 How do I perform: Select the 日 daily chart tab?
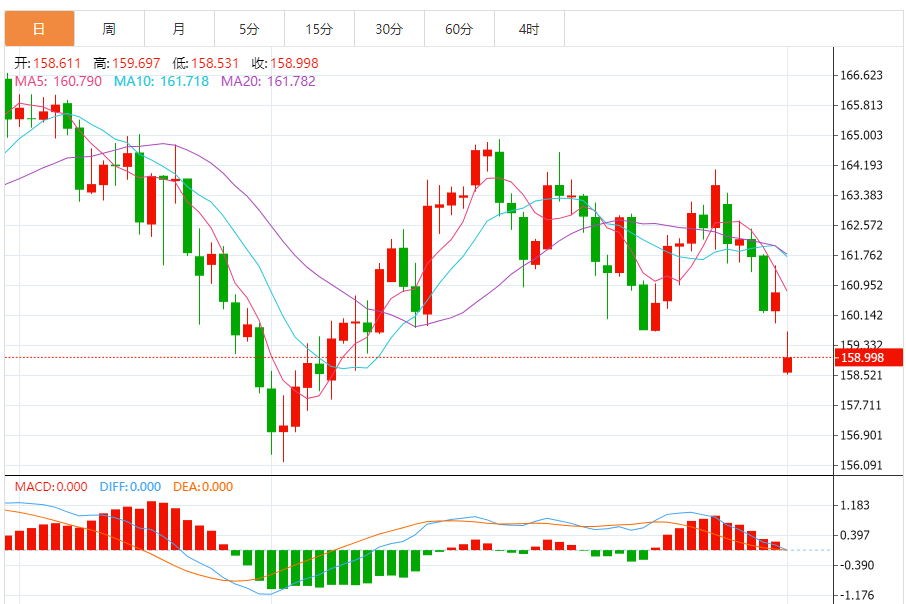click(39, 28)
